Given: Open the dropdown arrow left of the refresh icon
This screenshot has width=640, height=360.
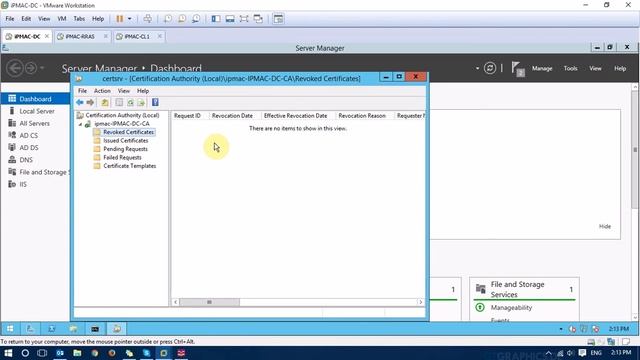Looking at the screenshot, I should tap(477, 68).
